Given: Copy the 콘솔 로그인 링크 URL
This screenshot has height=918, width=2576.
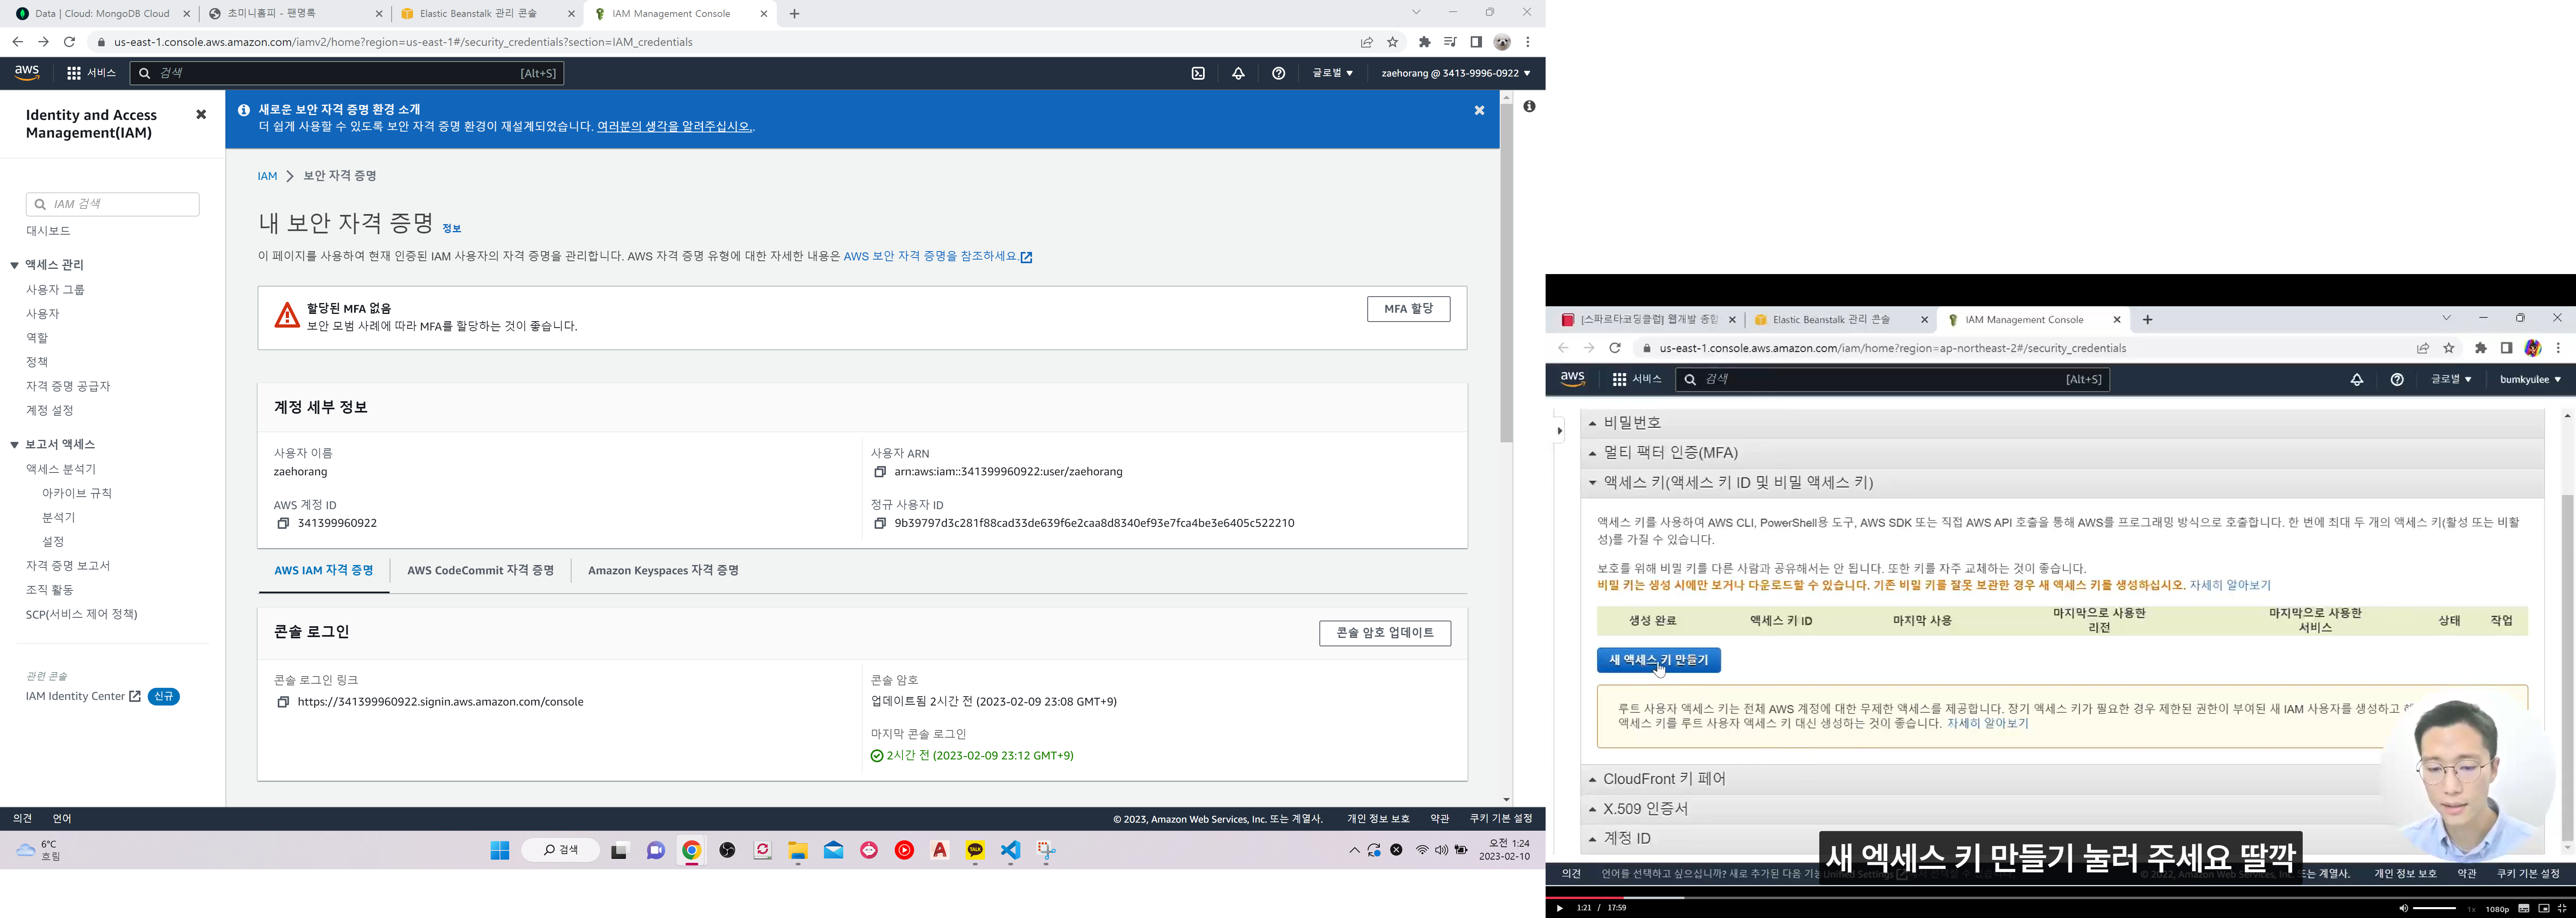Looking at the screenshot, I should [x=283, y=702].
